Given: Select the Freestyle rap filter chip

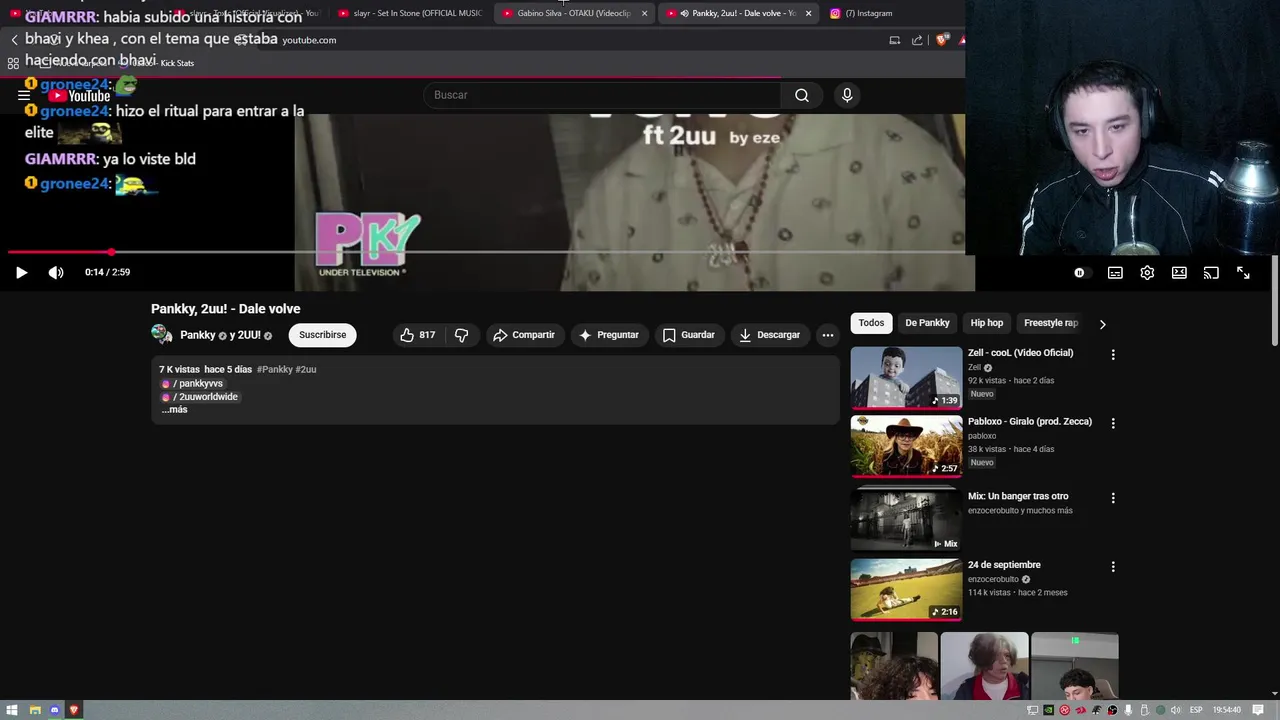Looking at the screenshot, I should (x=1051, y=323).
